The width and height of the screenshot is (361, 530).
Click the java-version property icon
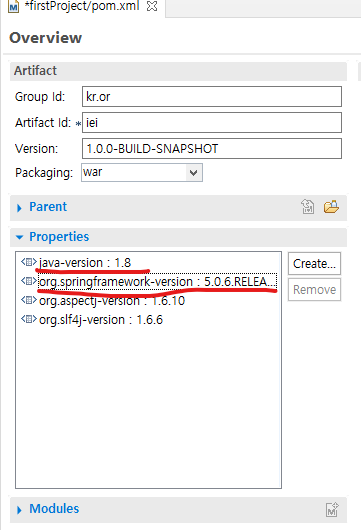tap(29, 262)
